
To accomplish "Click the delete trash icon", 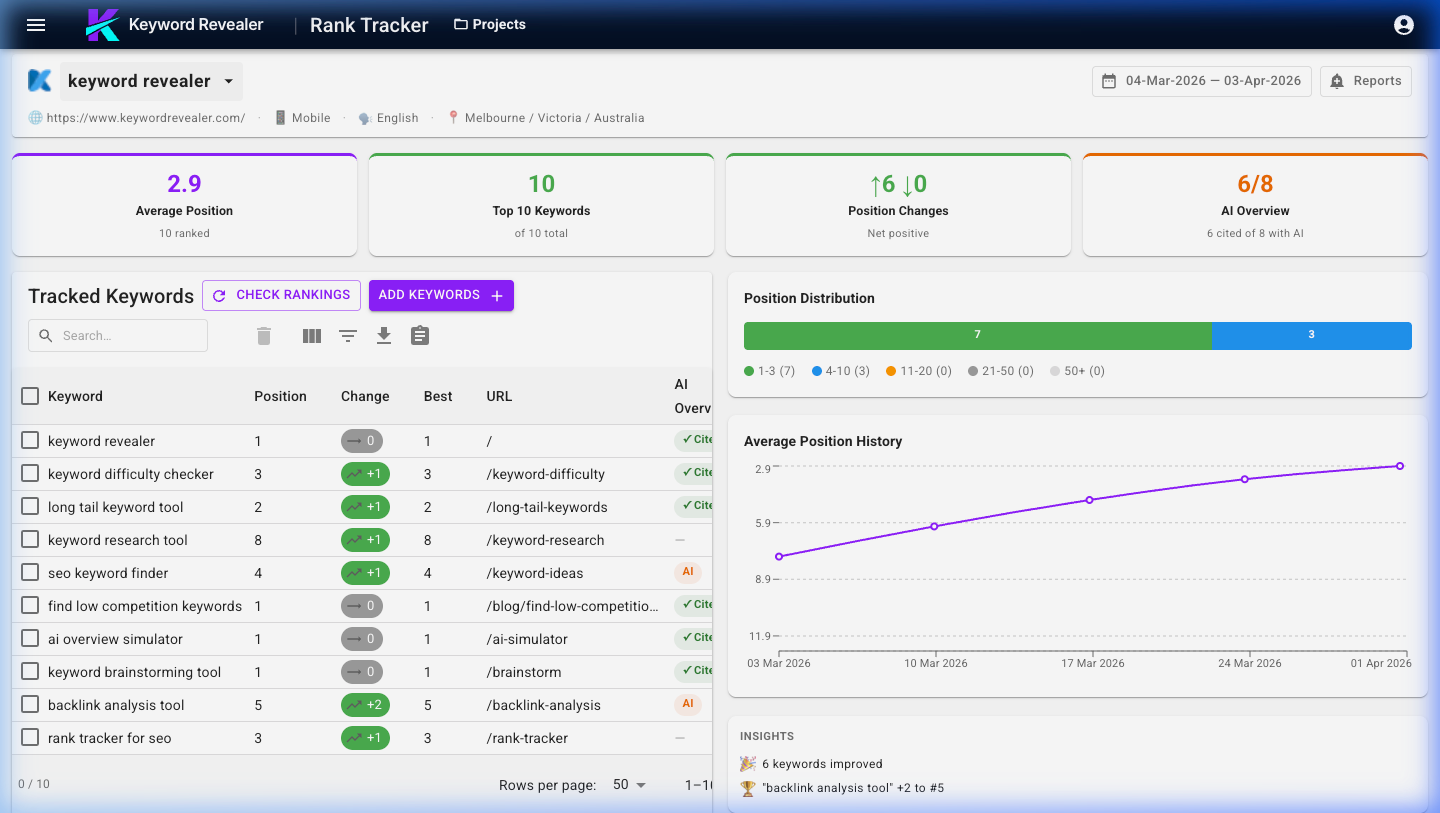I will point(264,336).
